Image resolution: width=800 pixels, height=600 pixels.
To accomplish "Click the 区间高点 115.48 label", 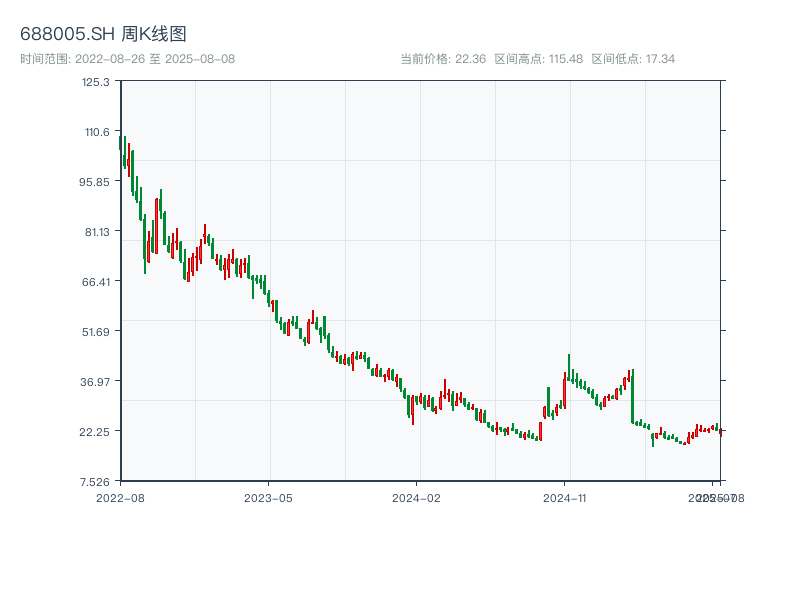I will [x=538, y=59].
